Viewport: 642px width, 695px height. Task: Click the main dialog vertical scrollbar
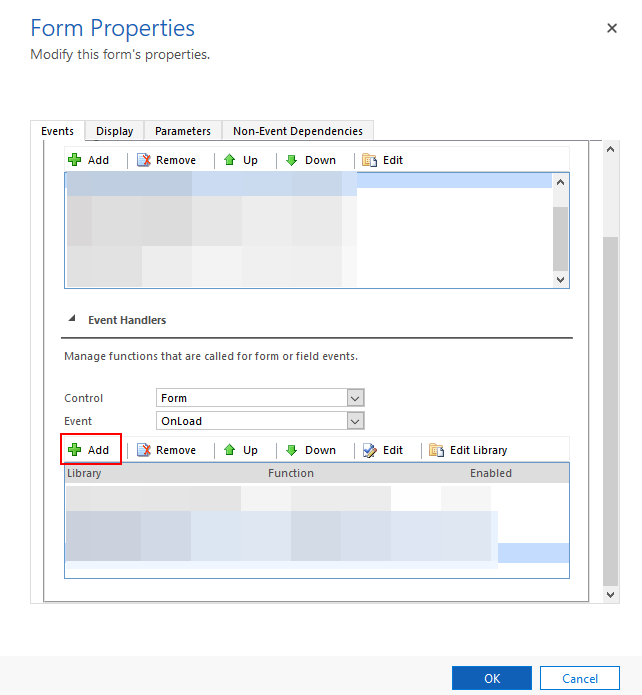(611, 400)
